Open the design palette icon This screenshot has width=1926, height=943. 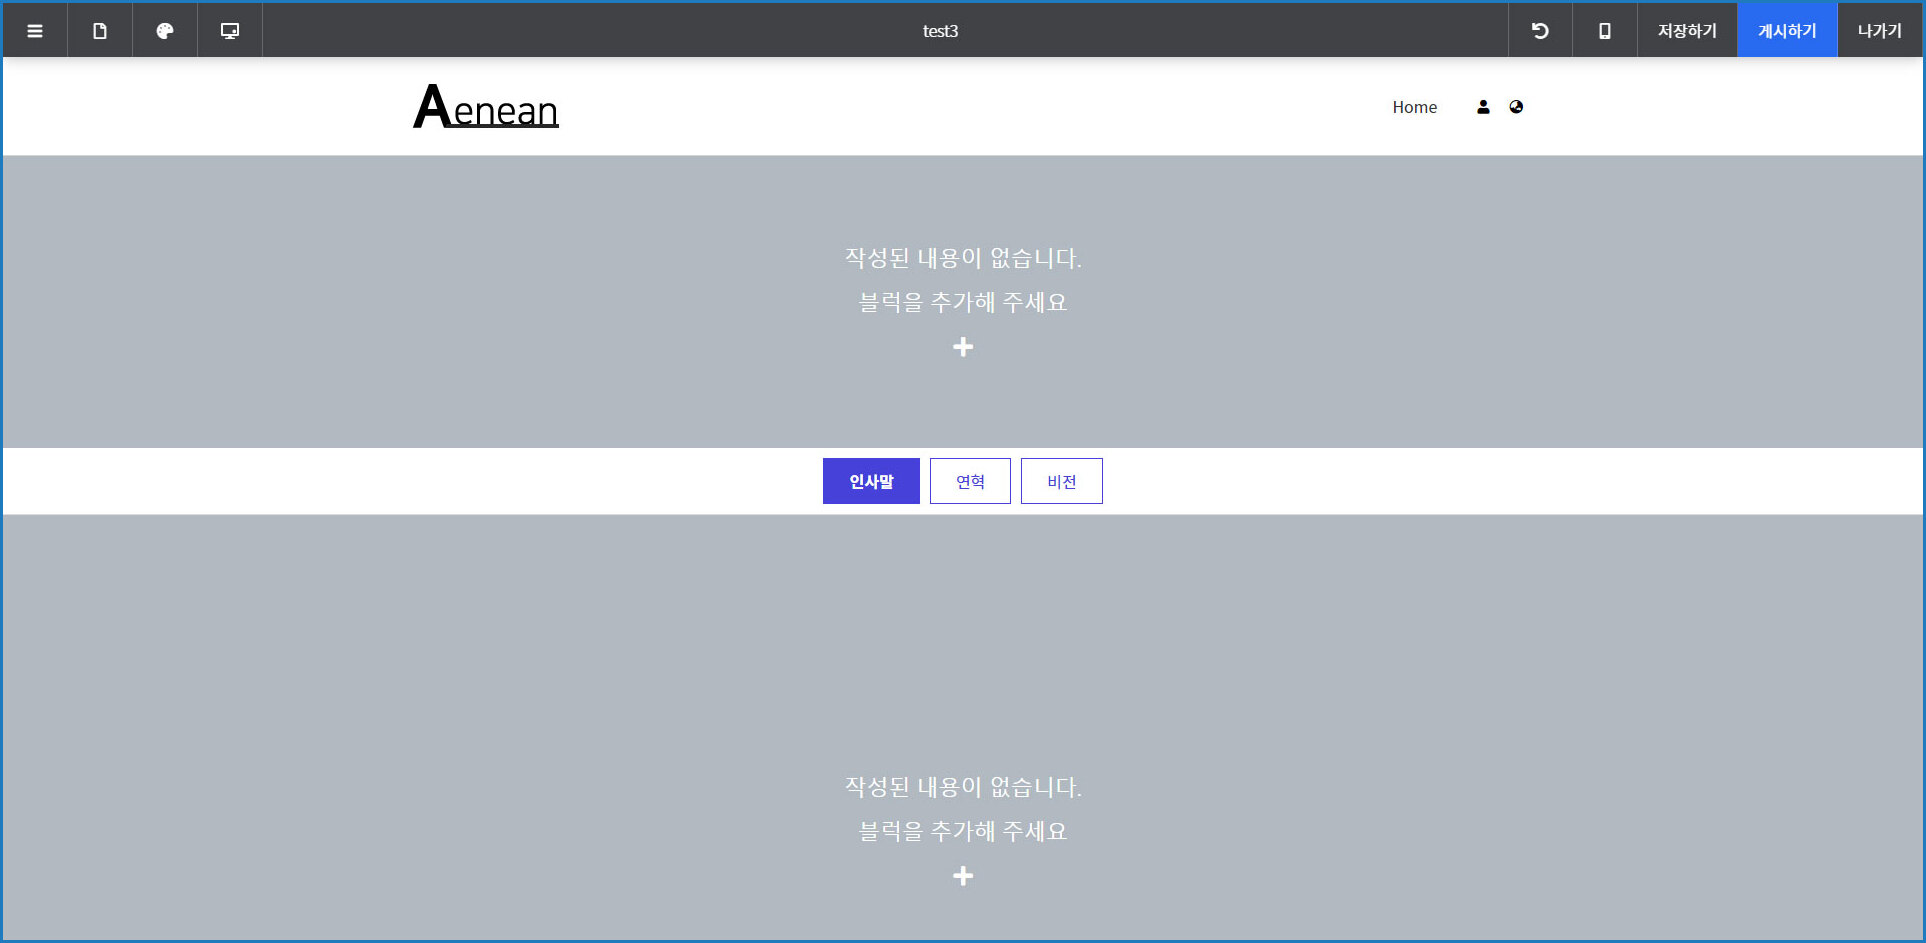(165, 31)
